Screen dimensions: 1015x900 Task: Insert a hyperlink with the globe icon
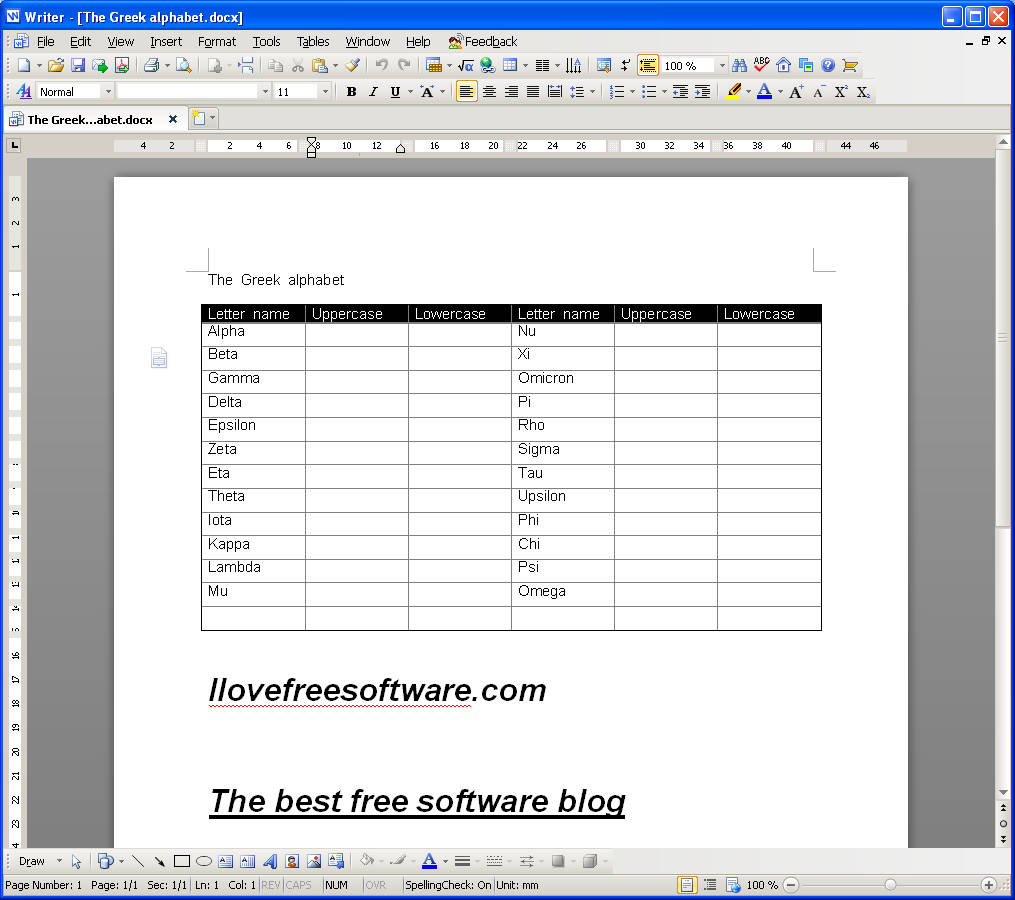click(487, 65)
